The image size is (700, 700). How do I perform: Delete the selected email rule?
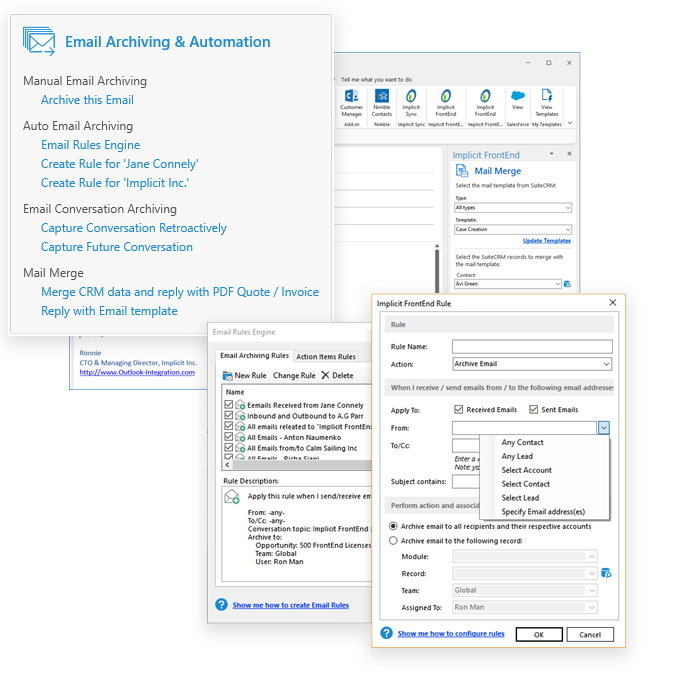pos(337,375)
